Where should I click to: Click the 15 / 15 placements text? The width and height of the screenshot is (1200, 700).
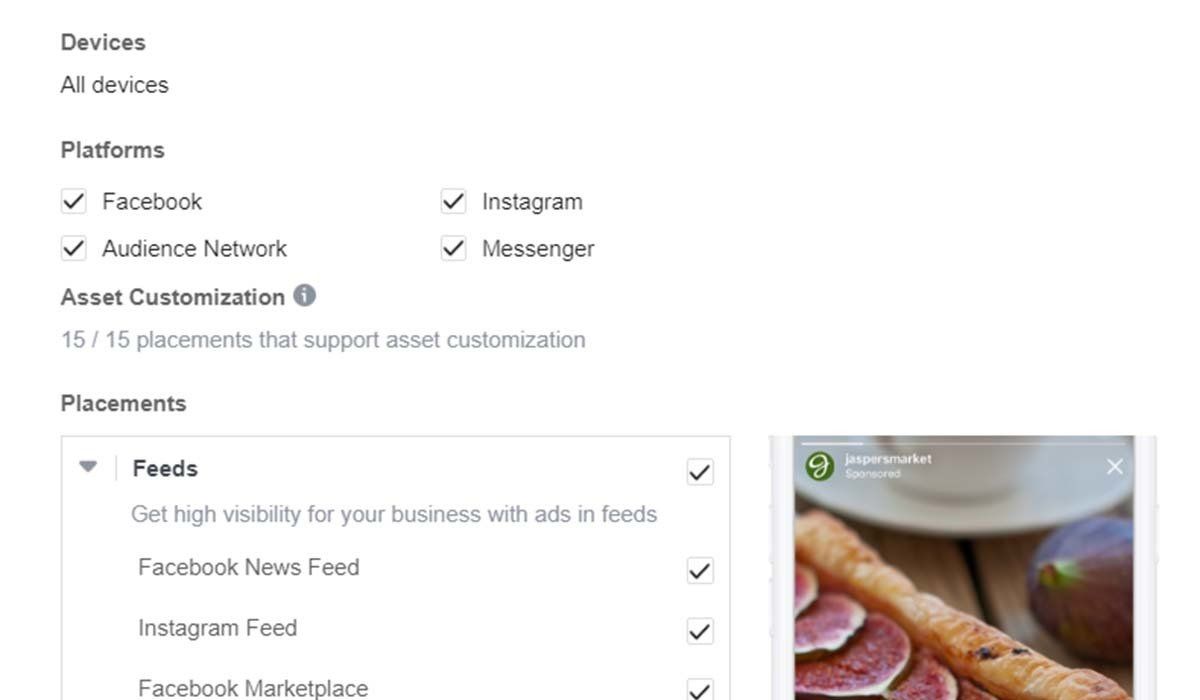click(x=322, y=340)
